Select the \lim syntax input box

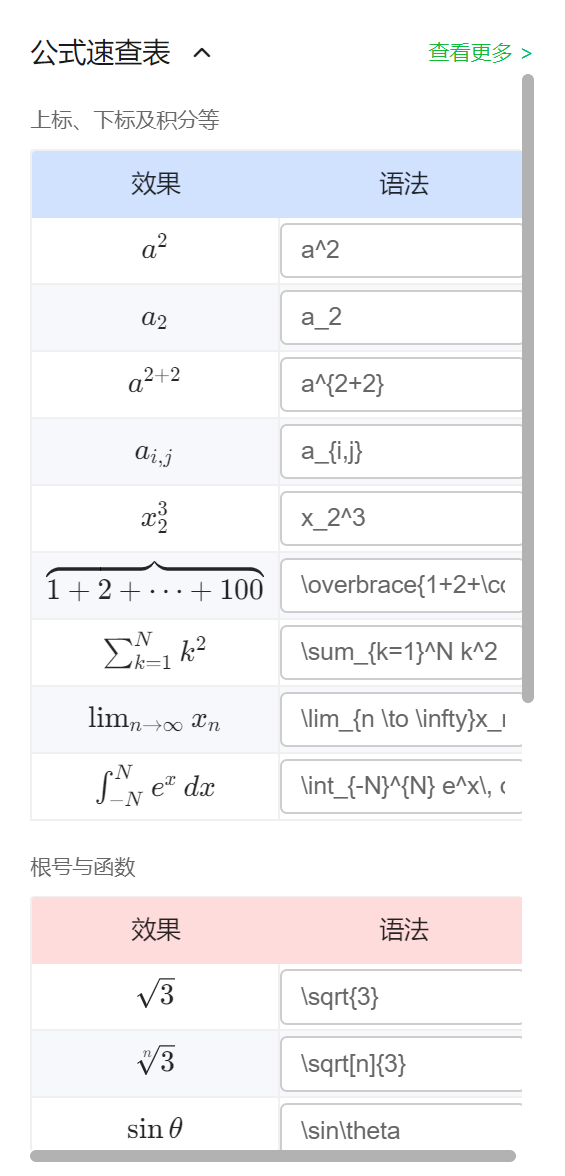(x=401, y=719)
